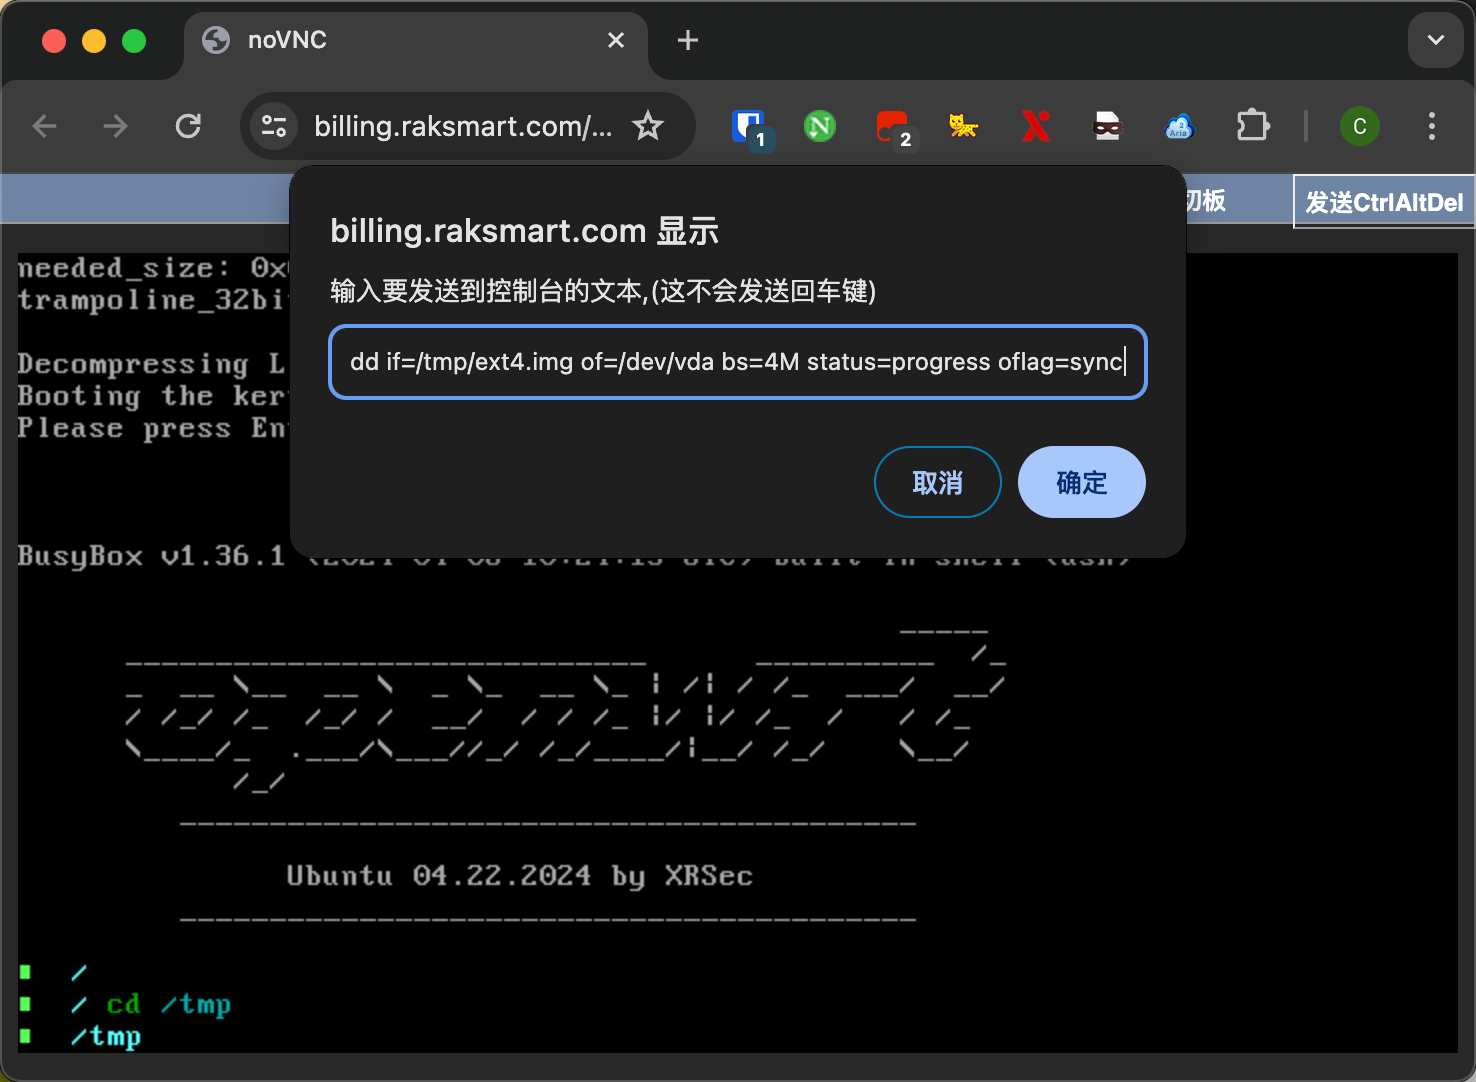This screenshot has height=1082, width=1476.
Task: Open the red X extension
Action: pyautogui.click(x=1036, y=126)
